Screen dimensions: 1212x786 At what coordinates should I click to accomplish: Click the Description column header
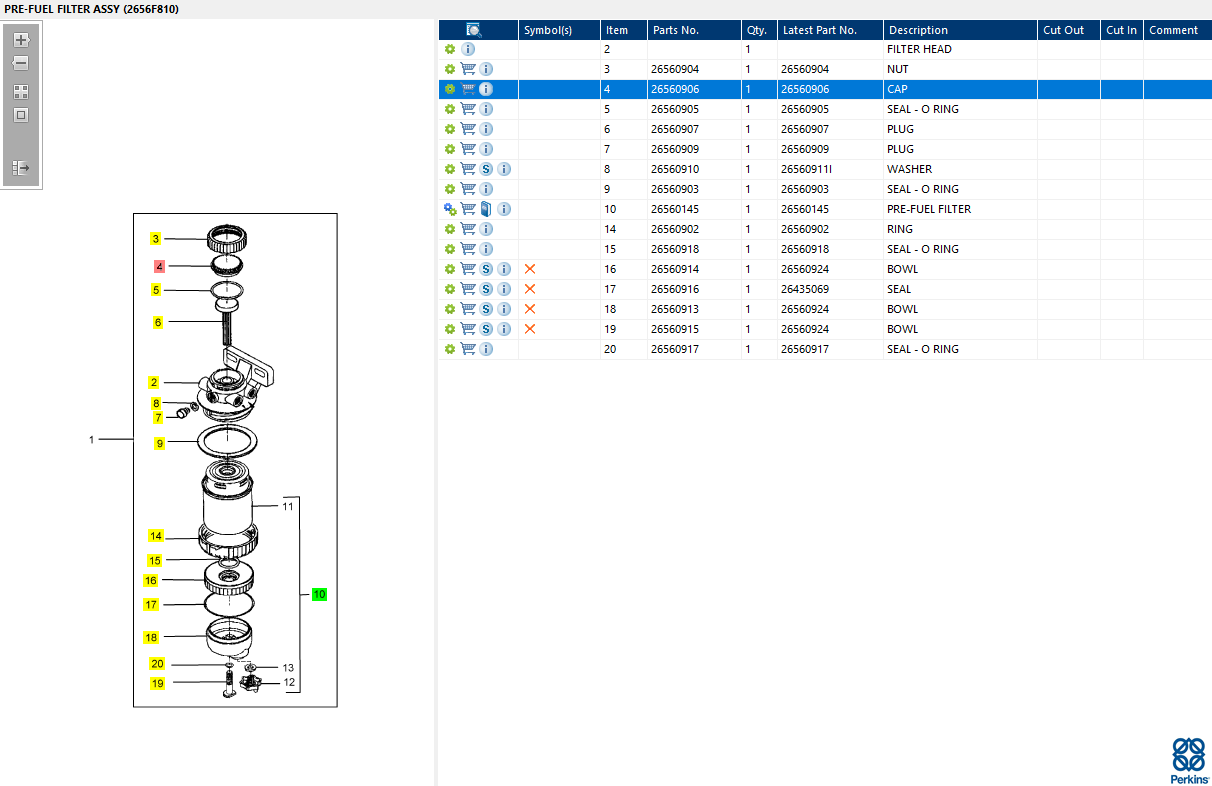click(918, 30)
